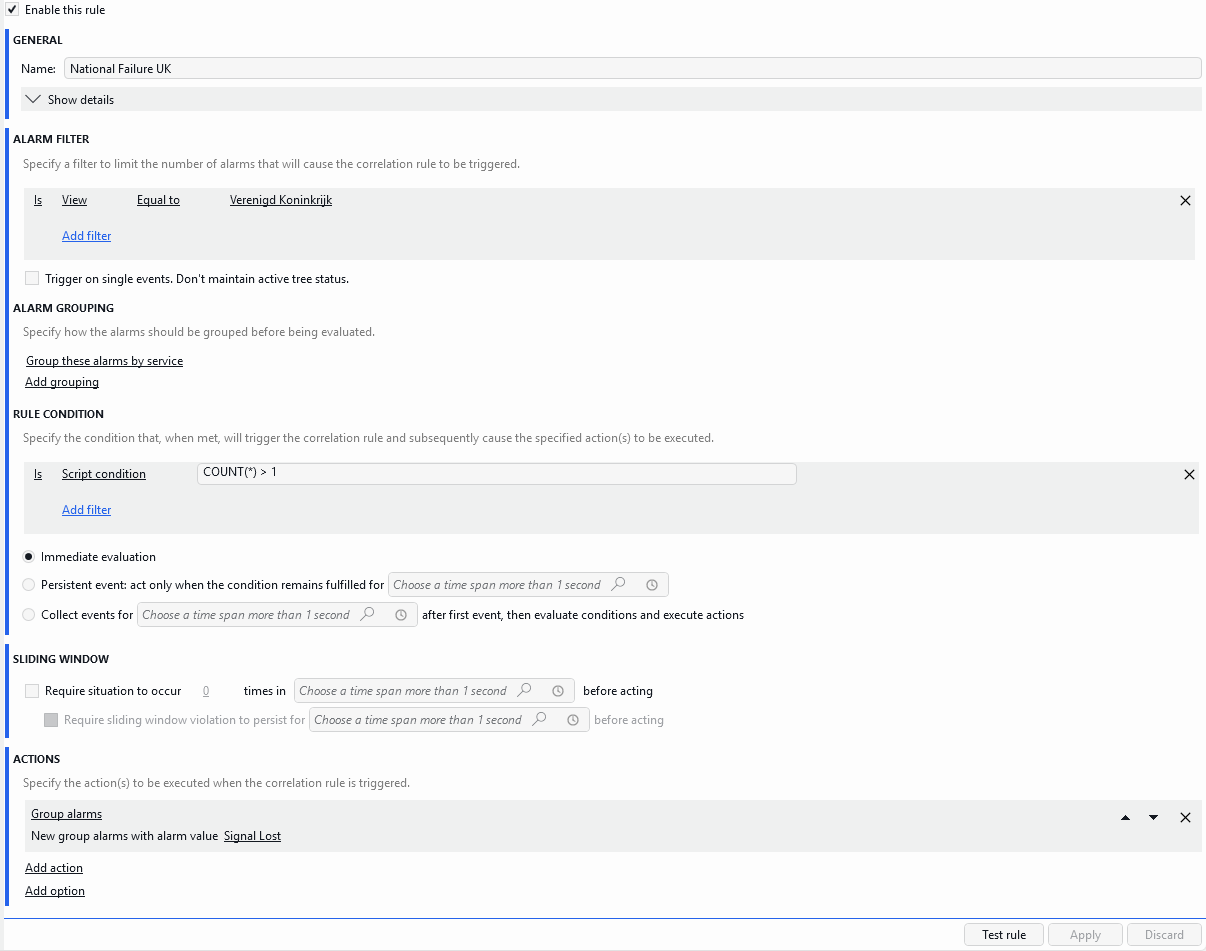Screen dimensions: 1206x951
Task: Select the Verenigd Koninkrijk view value
Action: tap(281, 200)
